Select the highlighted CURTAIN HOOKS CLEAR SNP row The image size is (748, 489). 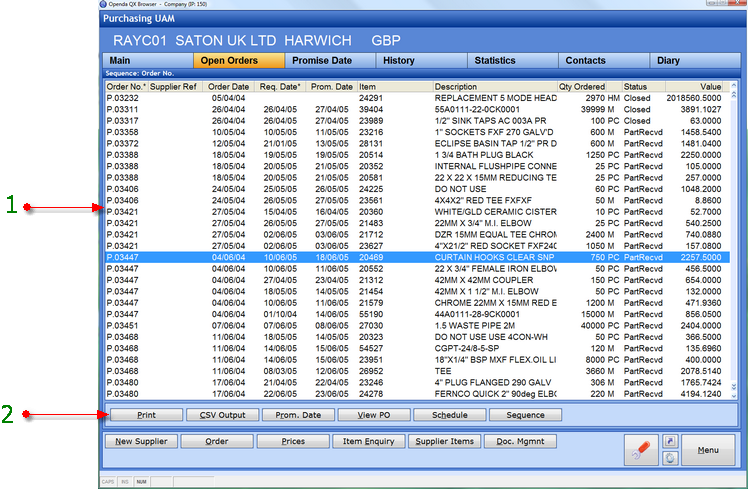[417, 257]
